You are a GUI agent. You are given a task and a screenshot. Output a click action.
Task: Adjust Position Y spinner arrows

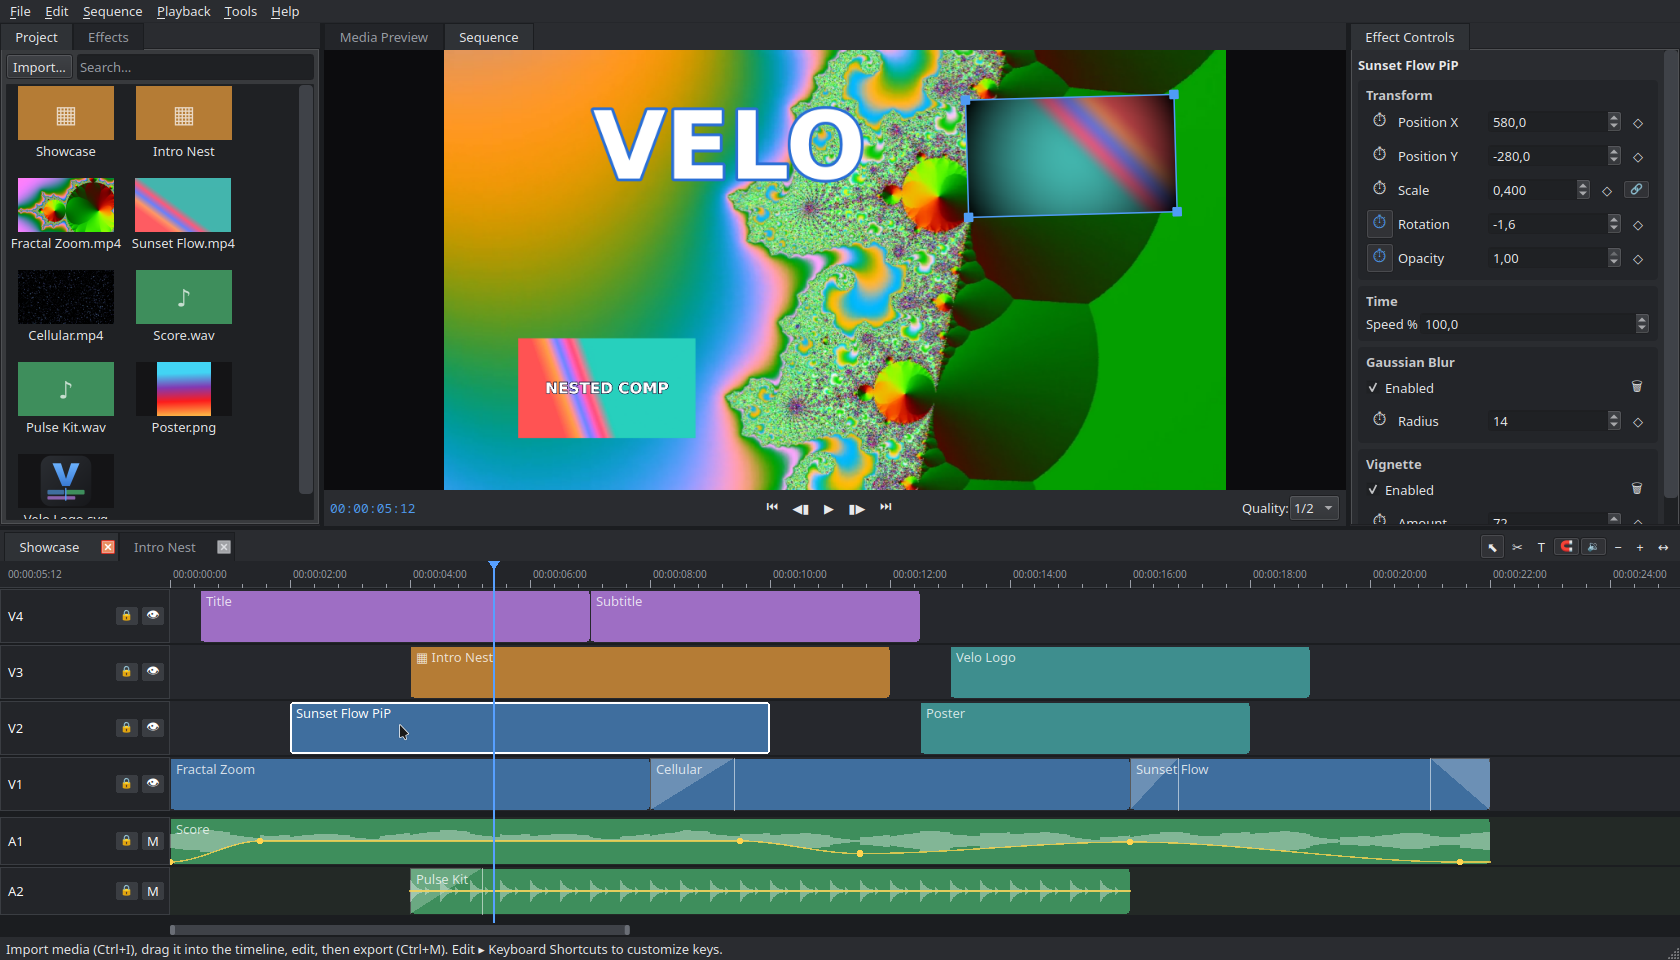[x=1614, y=155]
